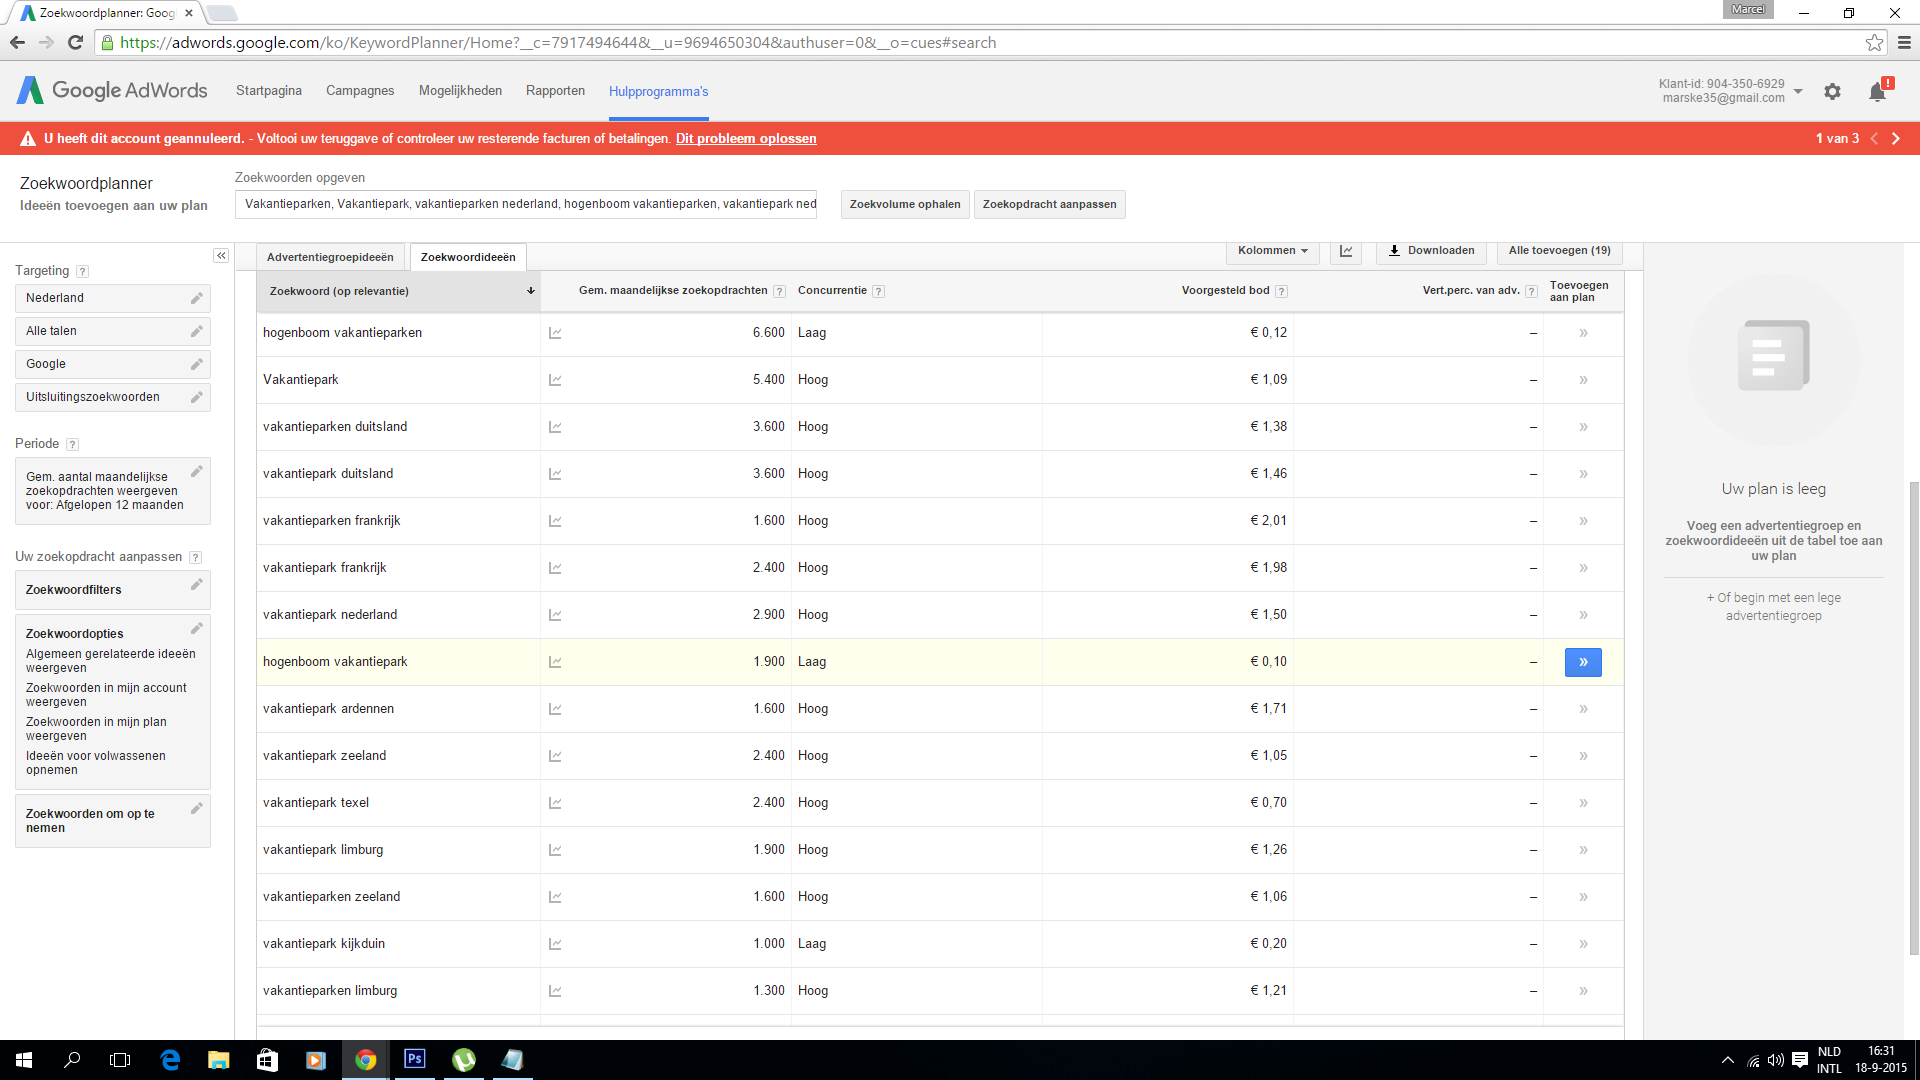
Task: Edit Zoekwoordfilters settings
Action: pyautogui.click(x=197, y=584)
